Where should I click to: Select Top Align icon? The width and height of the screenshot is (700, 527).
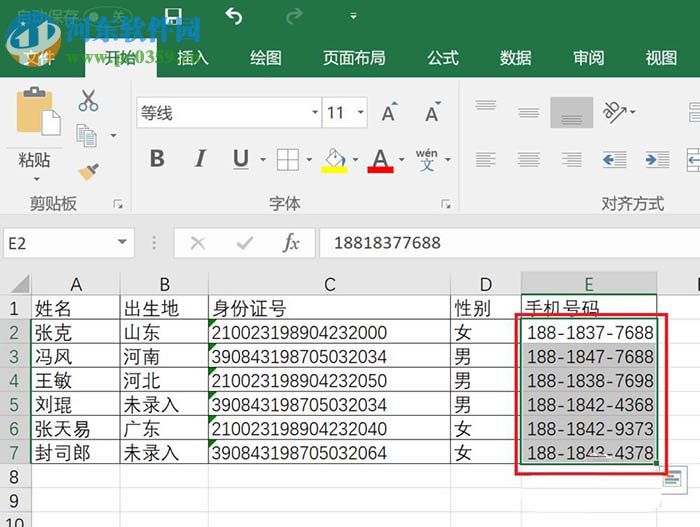coord(485,107)
